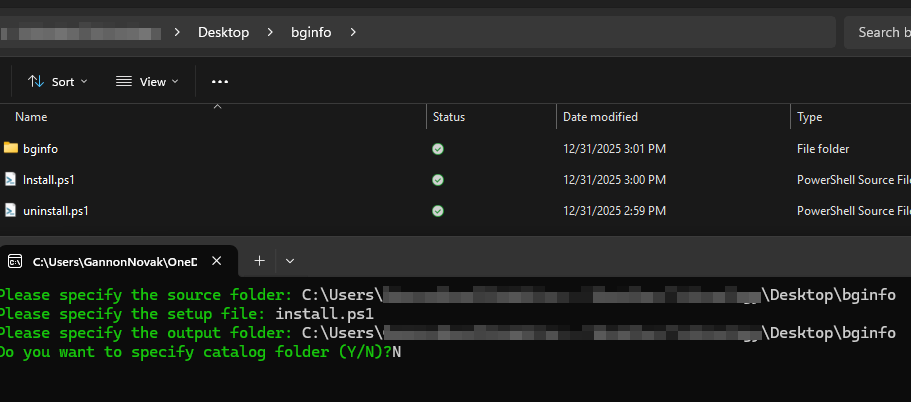
Task: Click the sync status icon for bginfo folder
Action: [438, 149]
